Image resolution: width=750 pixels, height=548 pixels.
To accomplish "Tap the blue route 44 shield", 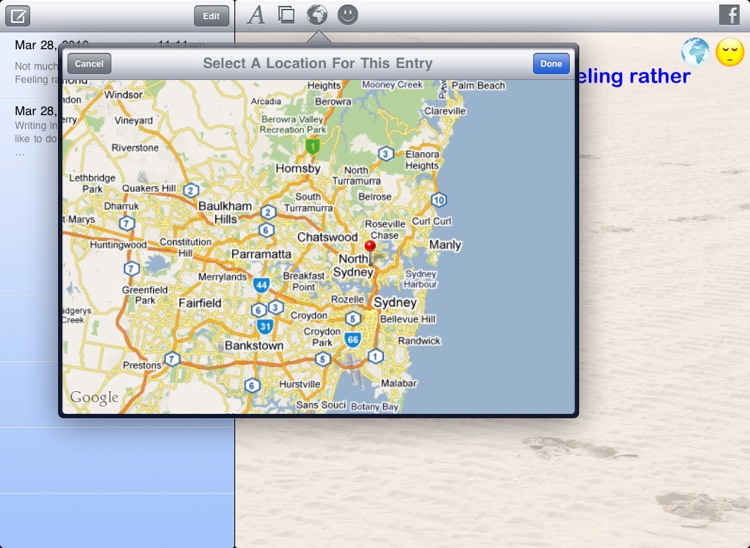I will pyautogui.click(x=261, y=285).
